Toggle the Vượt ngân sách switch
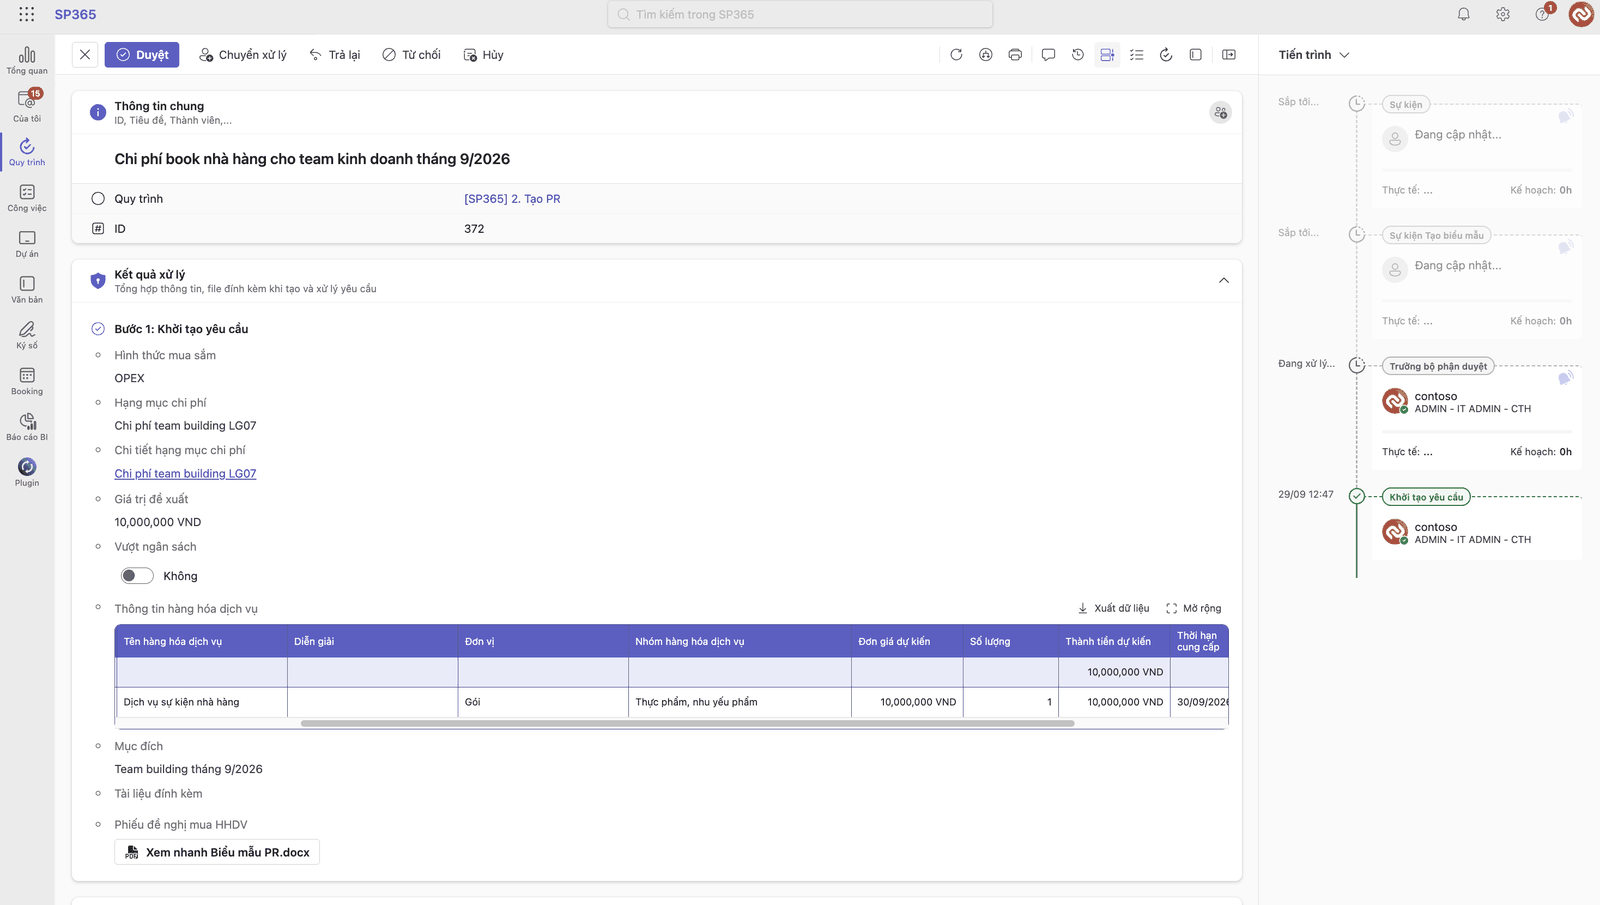 pyautogui.click(x=137, y=576)
